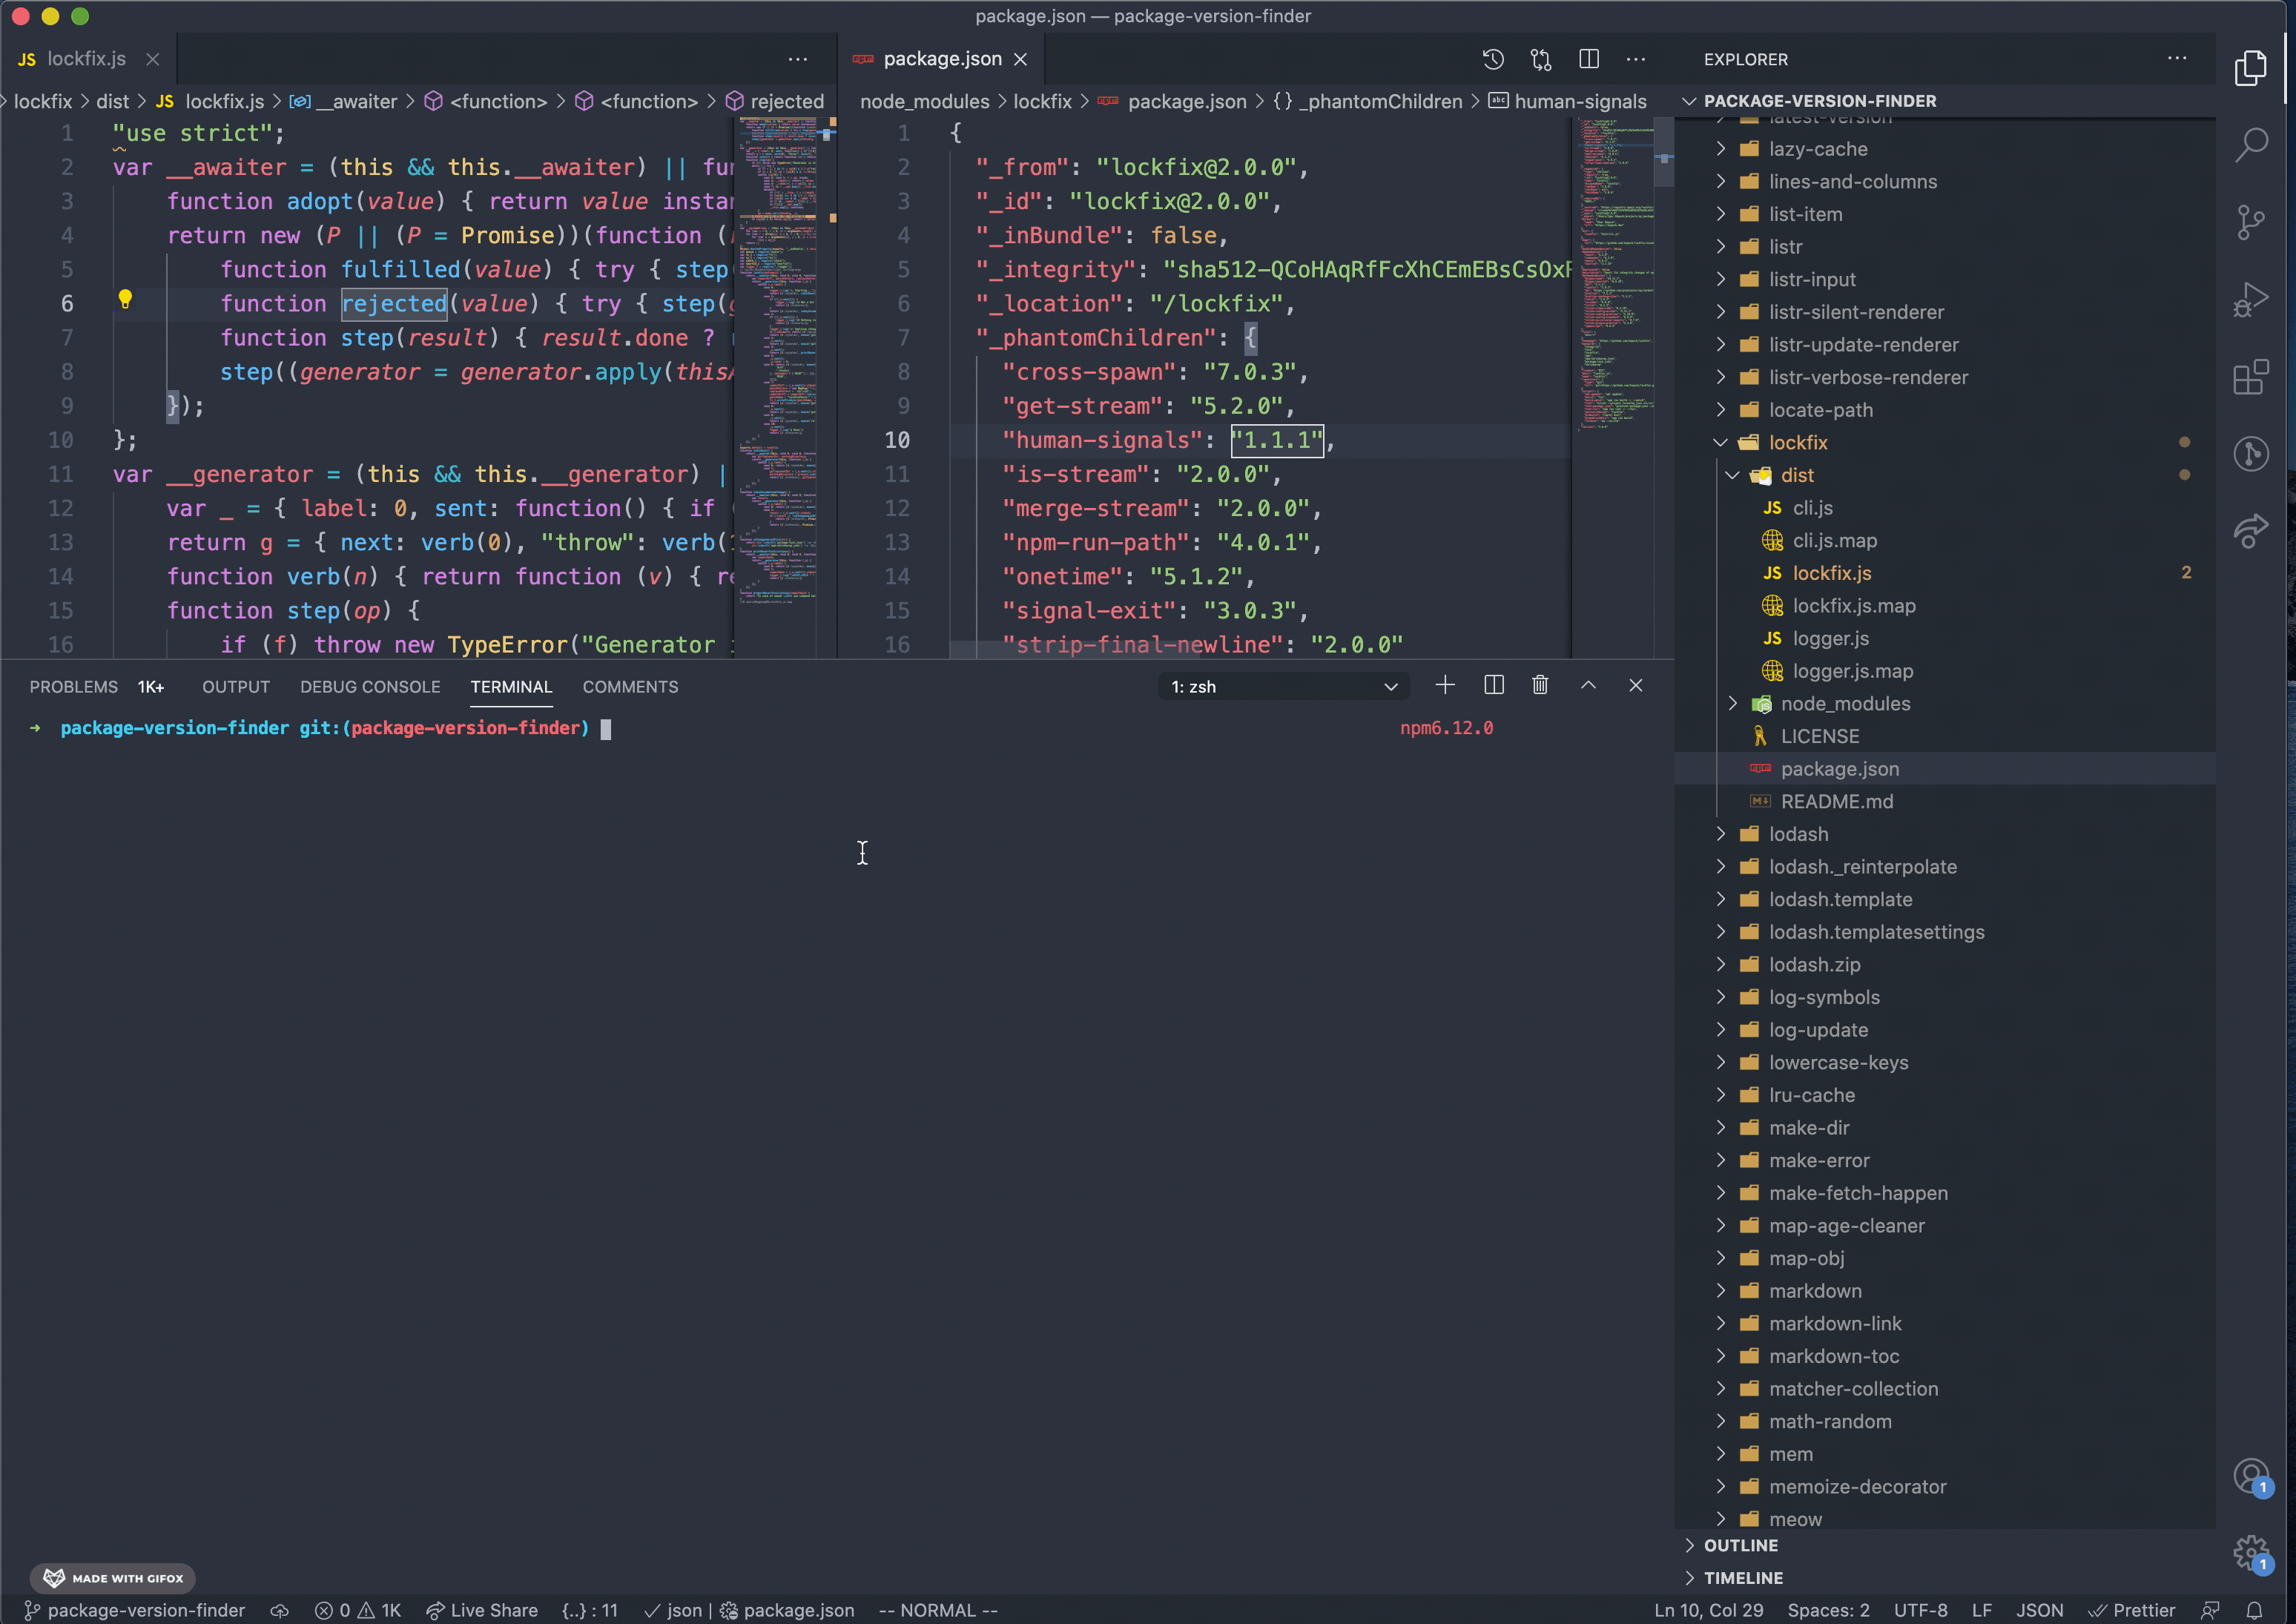Switch to the lockfix.js editor tab

(86, 59)
